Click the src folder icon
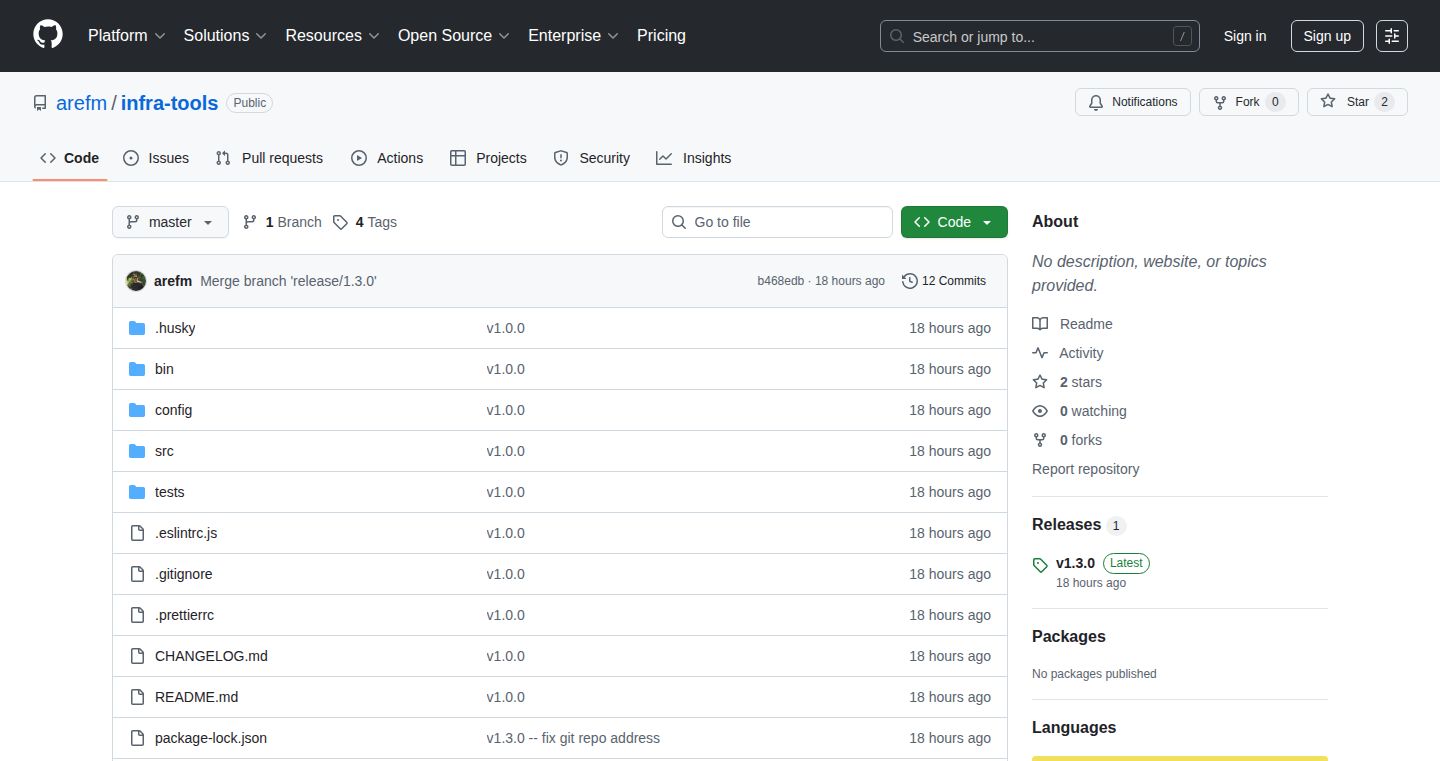Screen dimensions: 1440x761 click(137, 451)
